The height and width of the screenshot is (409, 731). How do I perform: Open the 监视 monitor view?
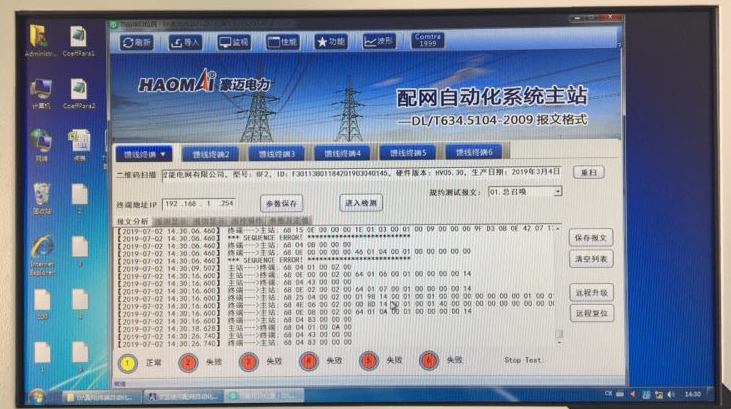[x=235, y=43]
